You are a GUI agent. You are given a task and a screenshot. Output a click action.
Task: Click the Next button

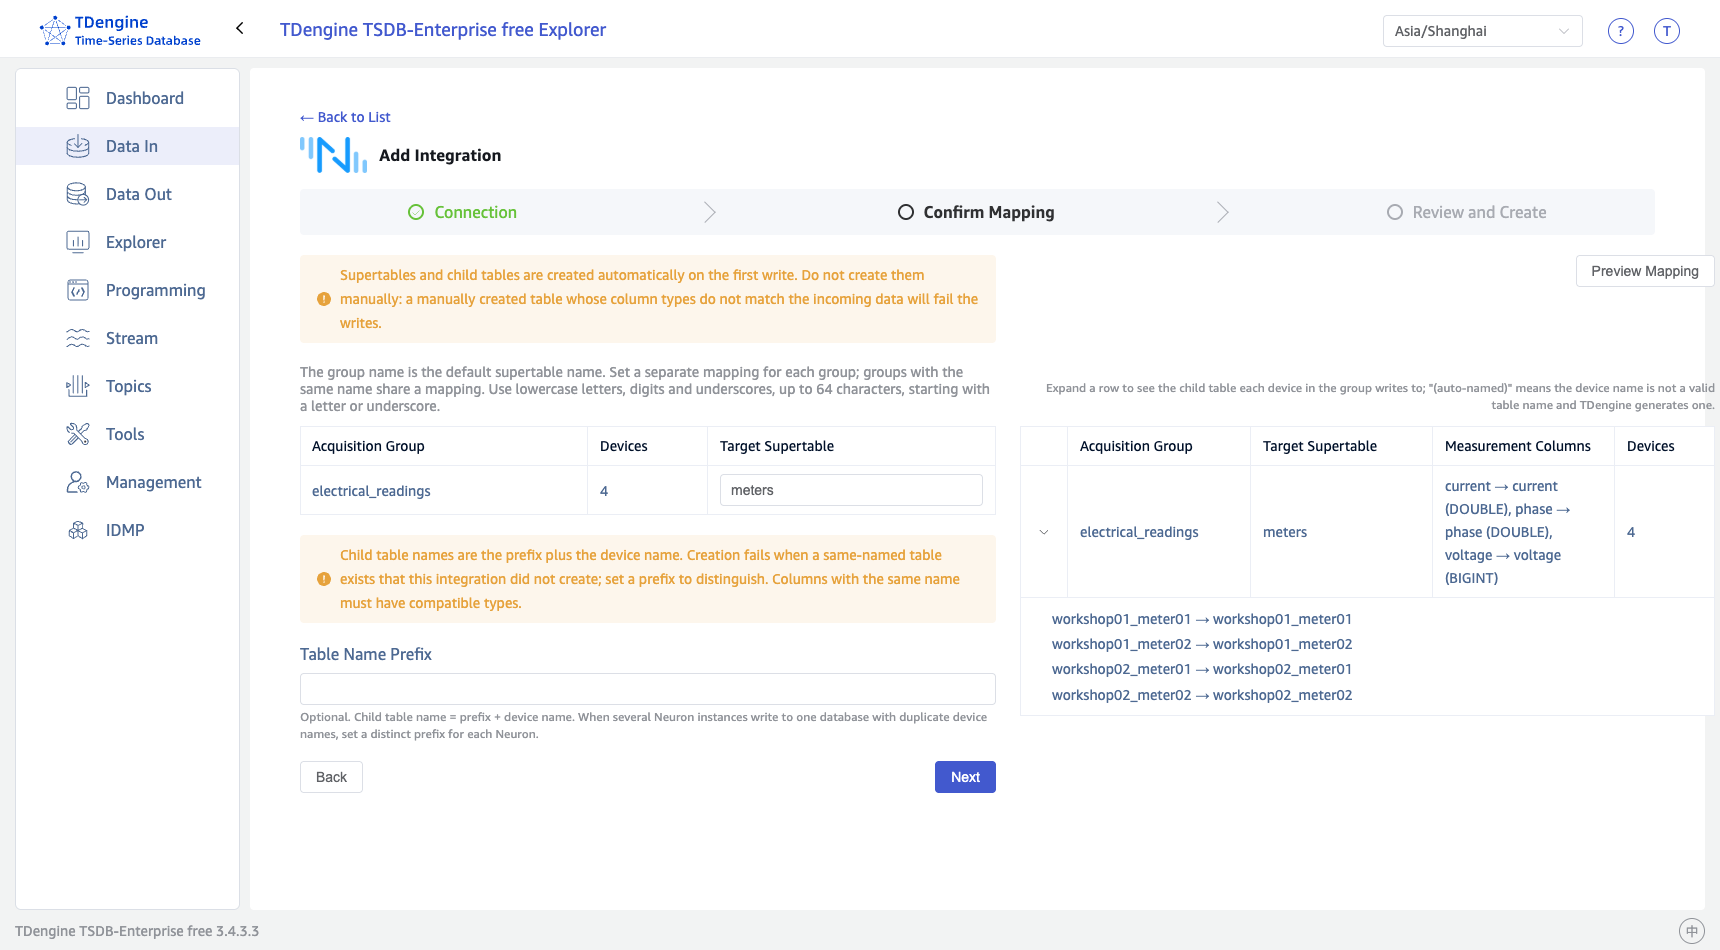tap(965, 777)
